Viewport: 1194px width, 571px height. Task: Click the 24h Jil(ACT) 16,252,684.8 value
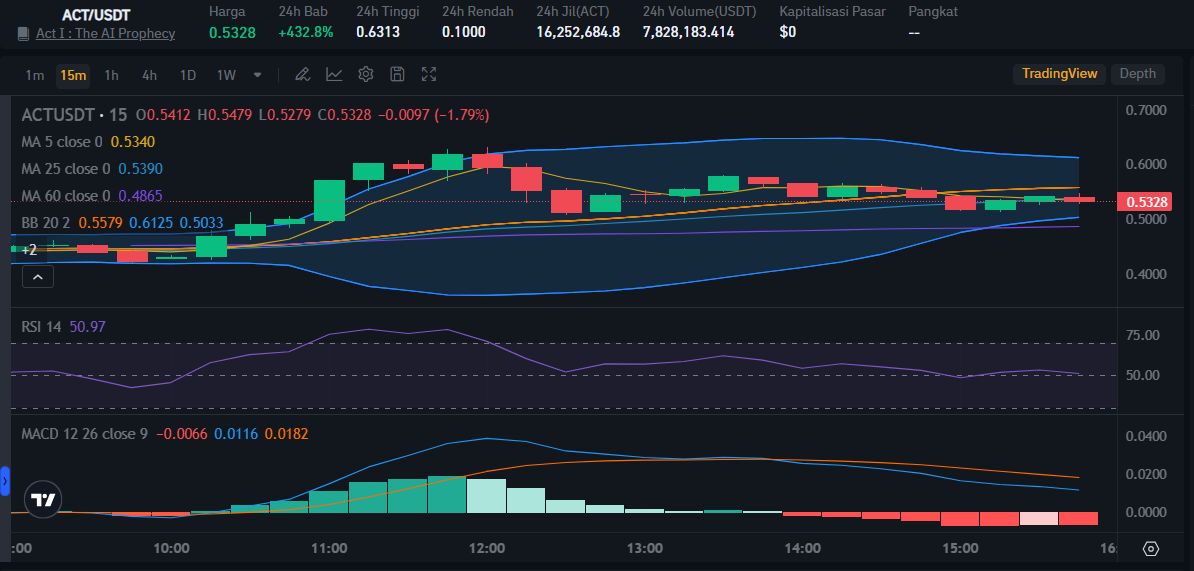[x=578, y=32]
